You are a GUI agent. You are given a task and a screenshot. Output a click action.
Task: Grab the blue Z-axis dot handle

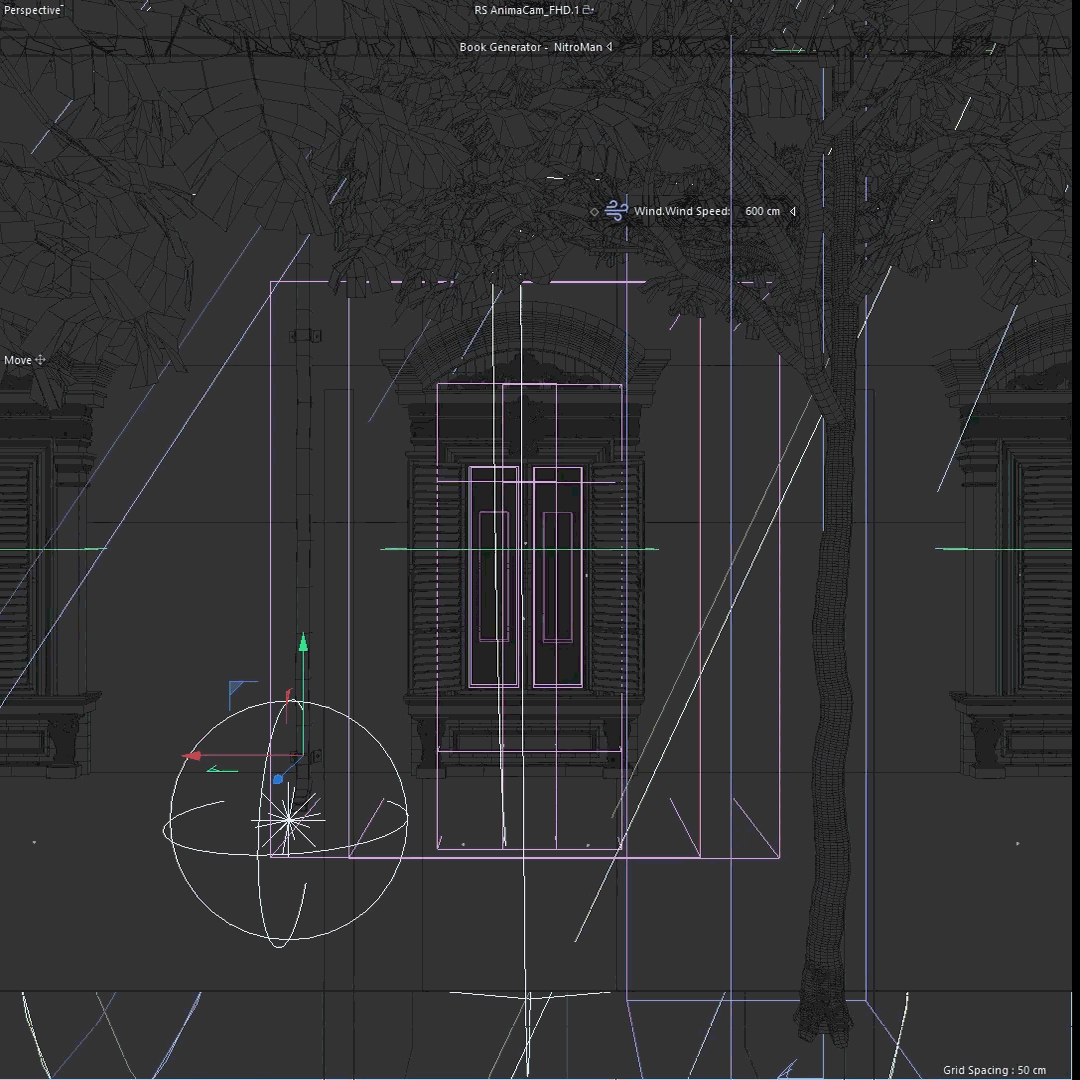278,780
